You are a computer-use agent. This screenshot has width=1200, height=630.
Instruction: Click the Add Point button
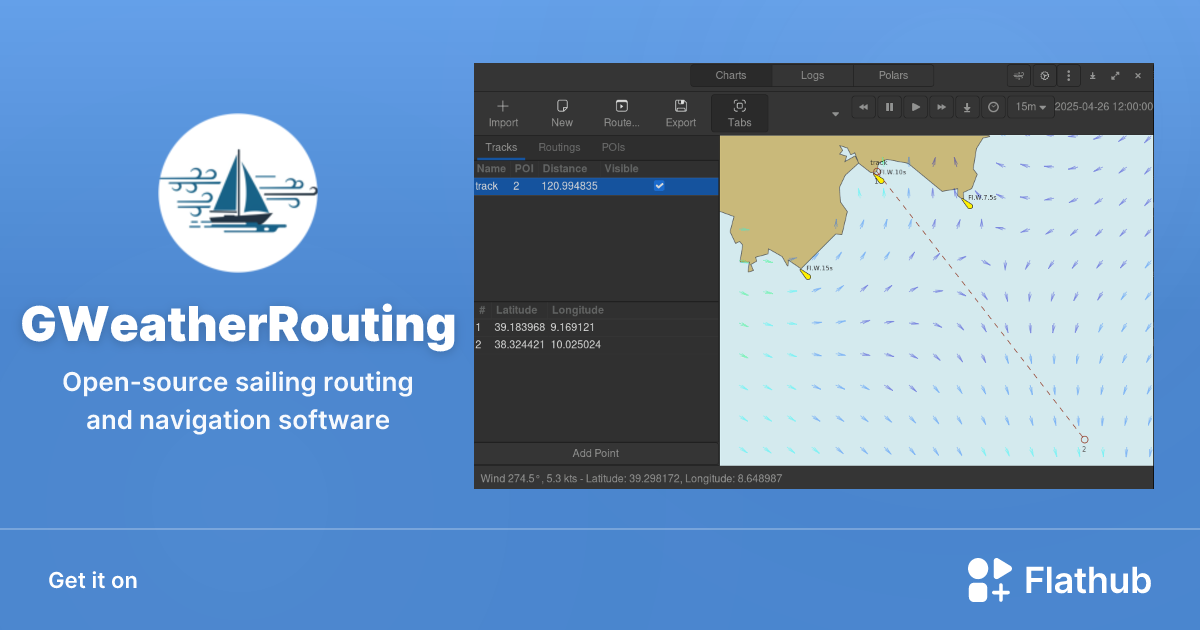pos(595,453)
